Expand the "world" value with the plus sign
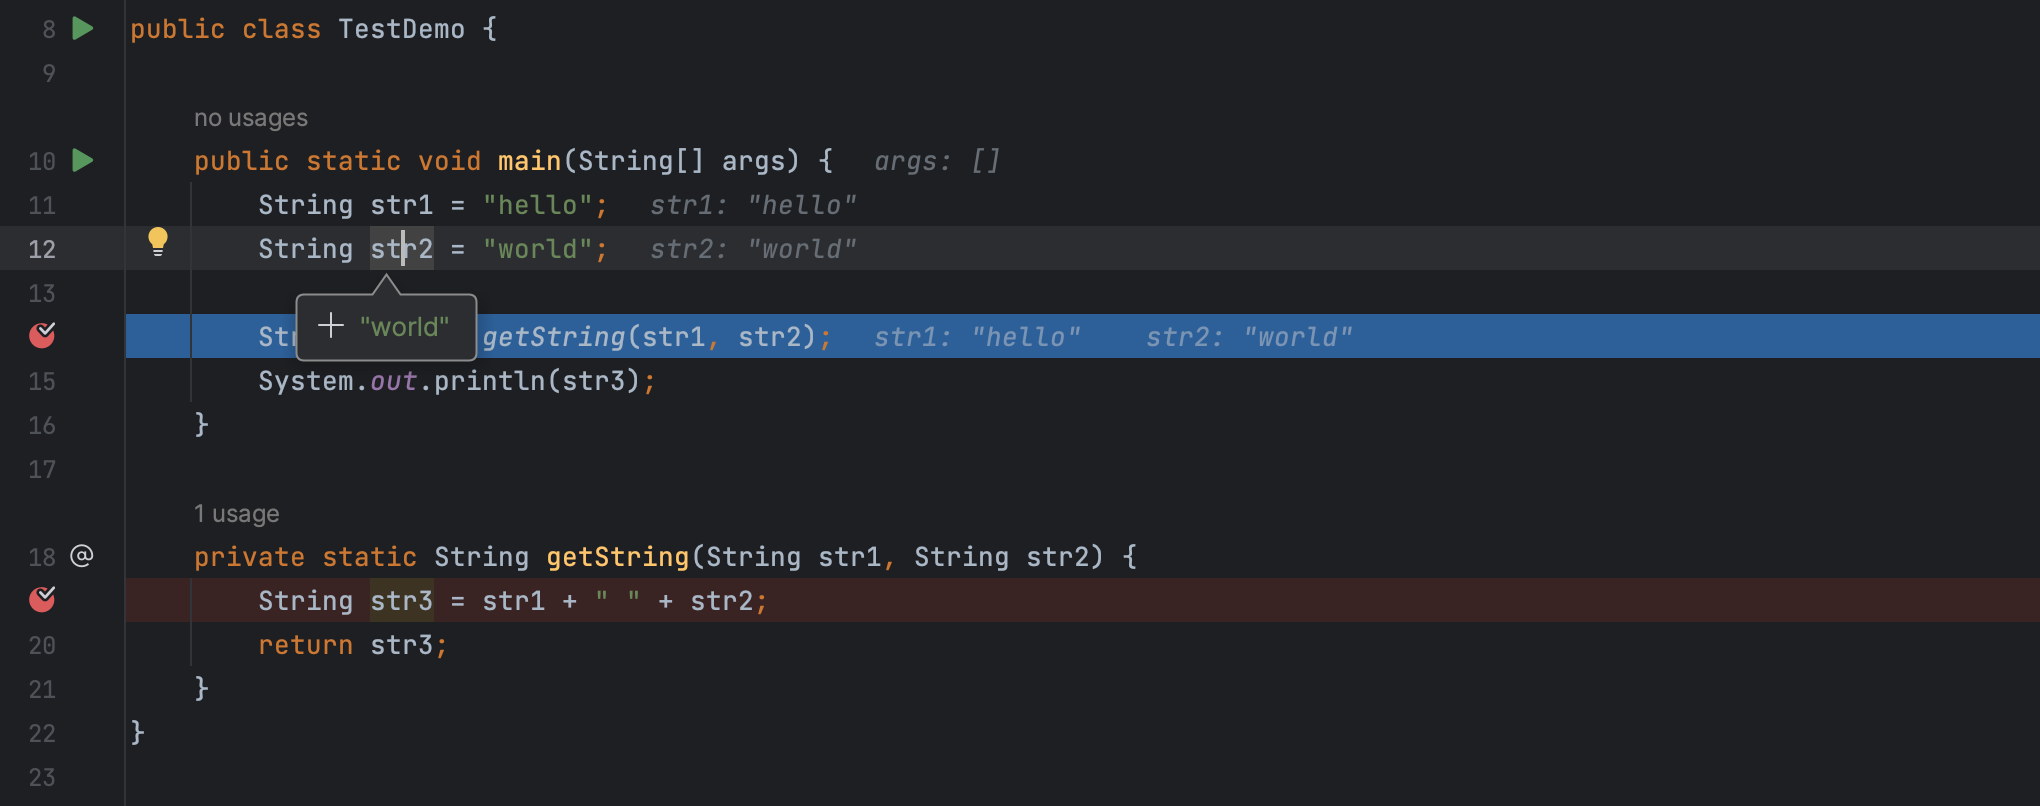Viewport: 2040px width, 806px height. point(330,326)
